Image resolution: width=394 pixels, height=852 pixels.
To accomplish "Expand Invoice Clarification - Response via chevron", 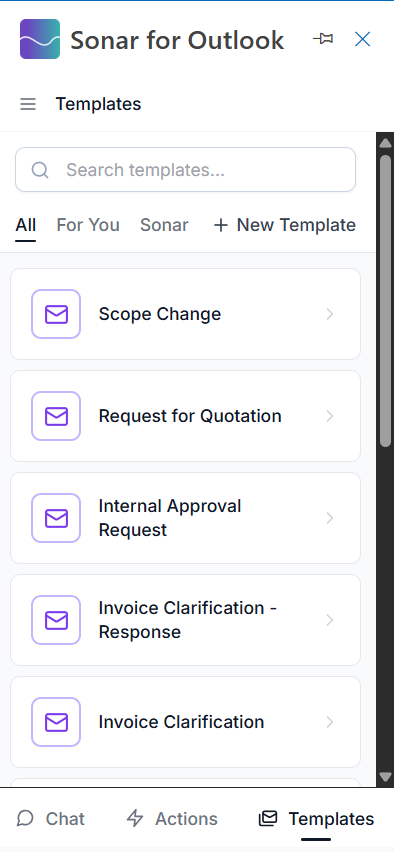I will tap(330, 620).
